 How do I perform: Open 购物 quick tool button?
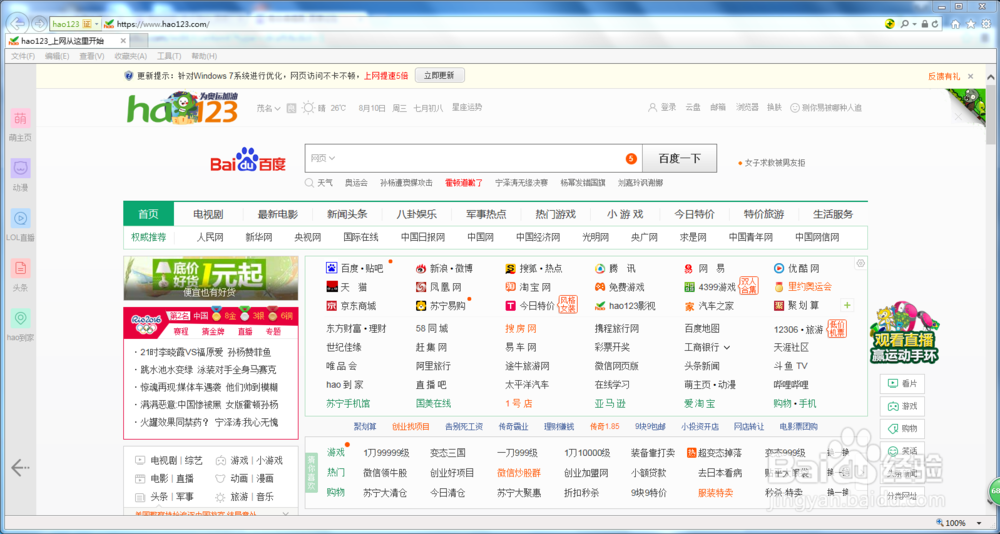point(902,428)
